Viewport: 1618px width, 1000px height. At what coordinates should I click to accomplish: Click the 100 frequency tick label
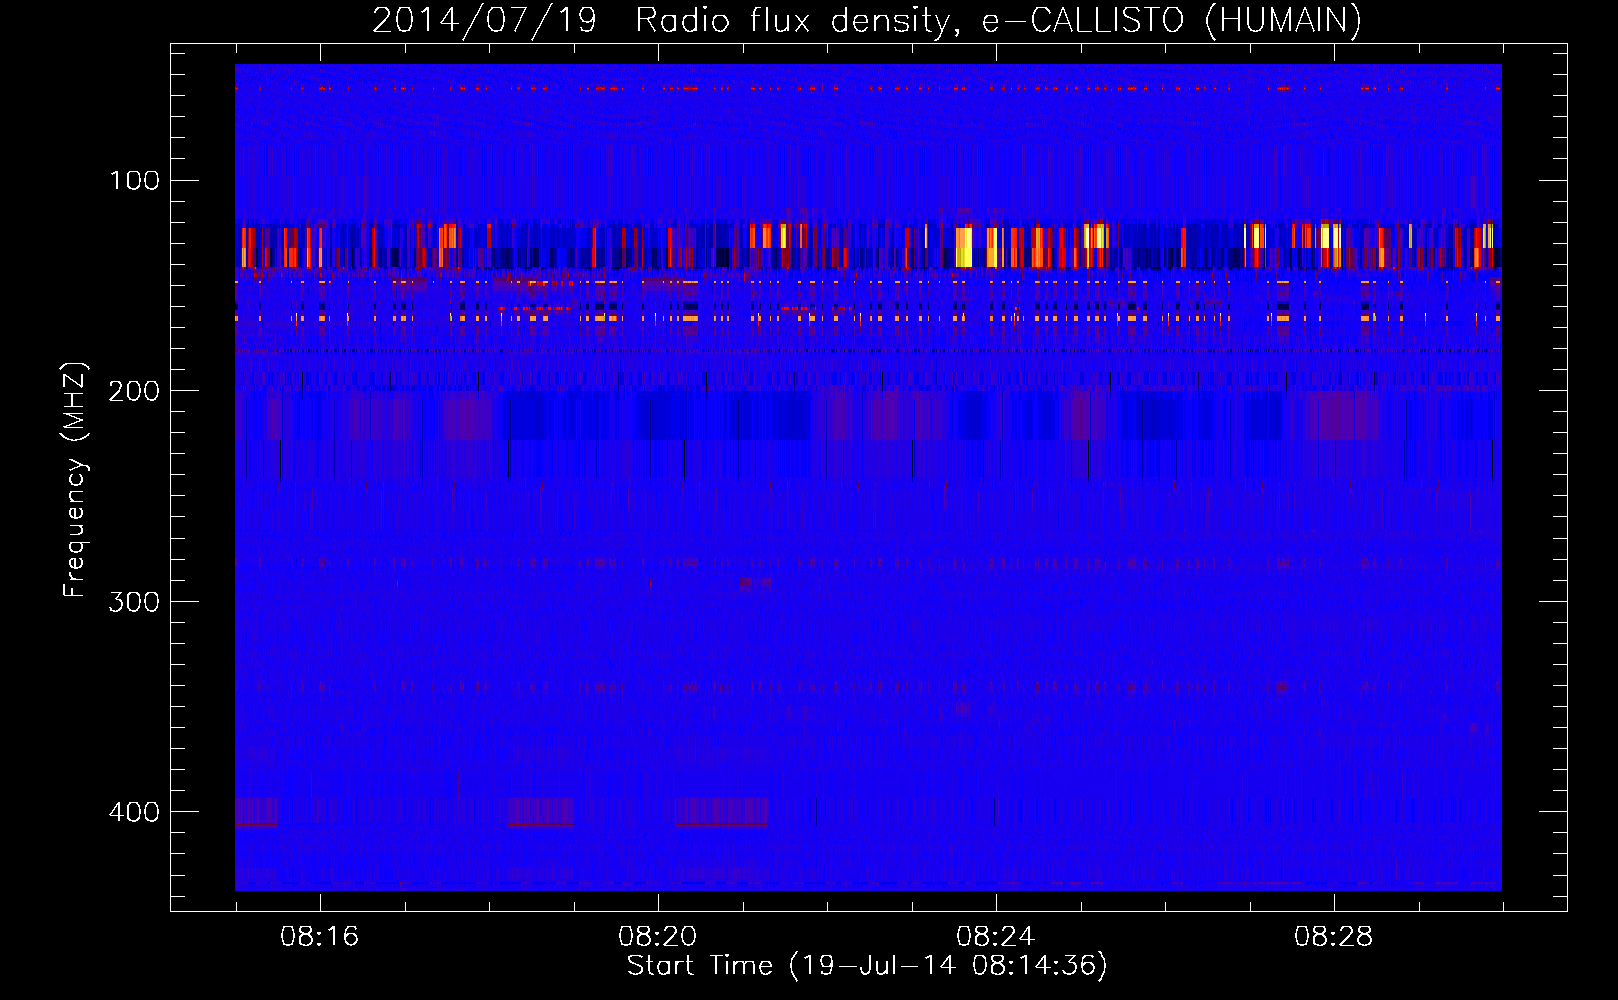[x=134, y=180]
